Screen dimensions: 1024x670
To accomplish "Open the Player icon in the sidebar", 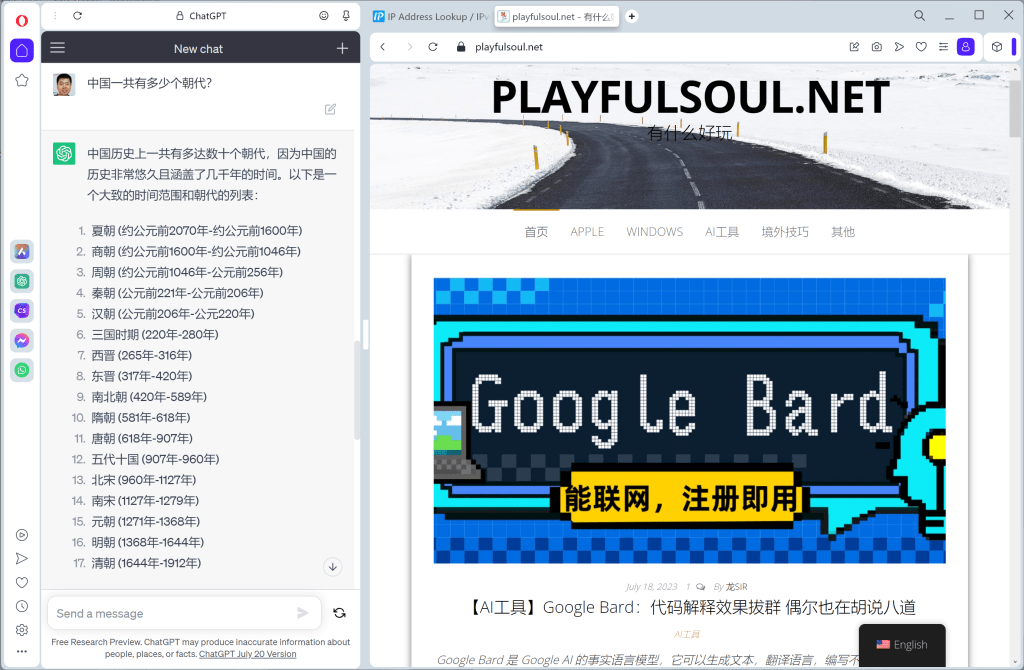I will tap(22, 535).
